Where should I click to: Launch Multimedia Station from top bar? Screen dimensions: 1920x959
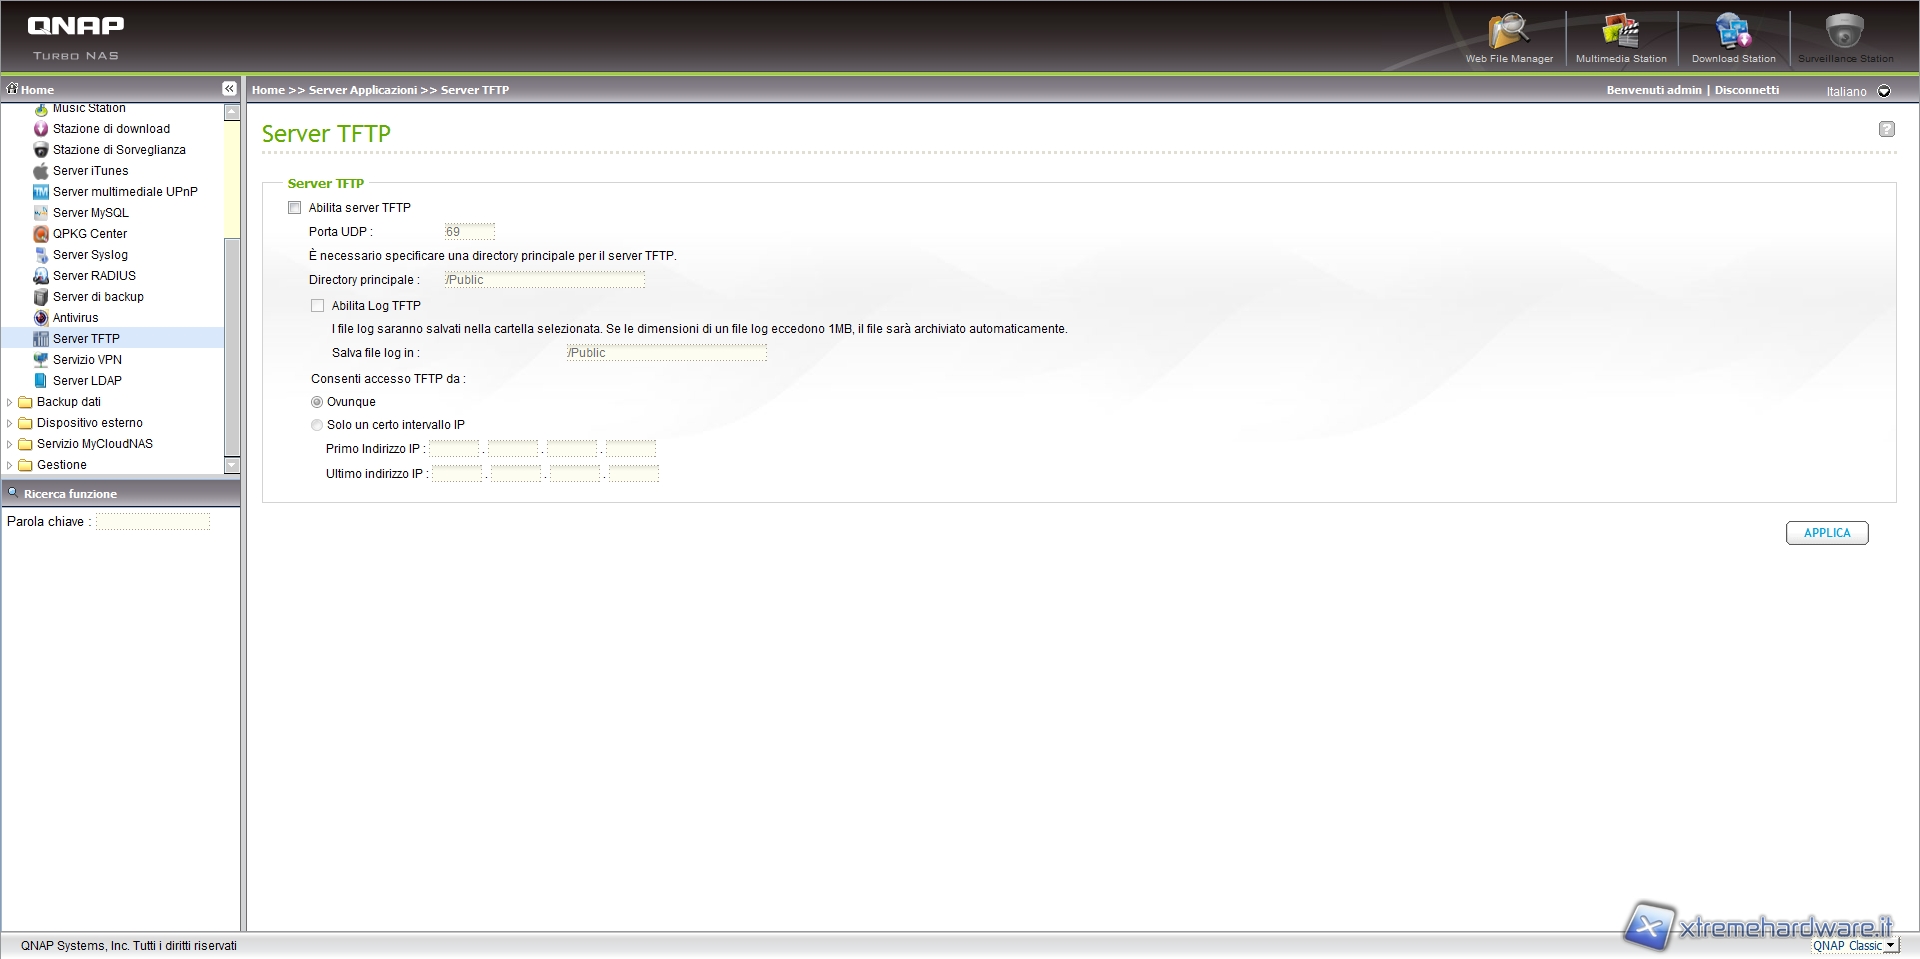[x=1620, y=37]
